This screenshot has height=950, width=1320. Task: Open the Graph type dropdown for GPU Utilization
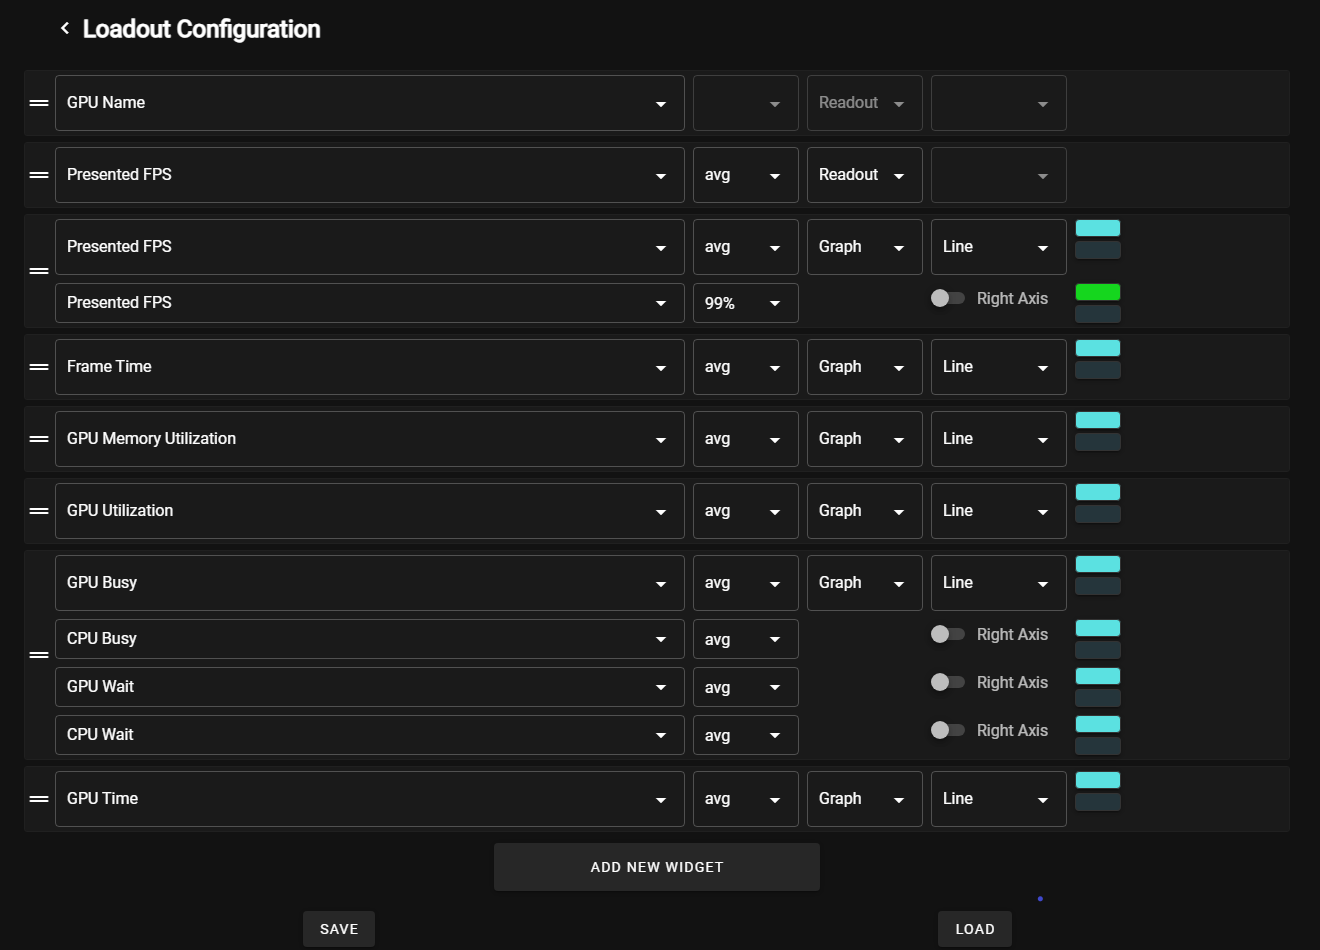pos(865,511)
